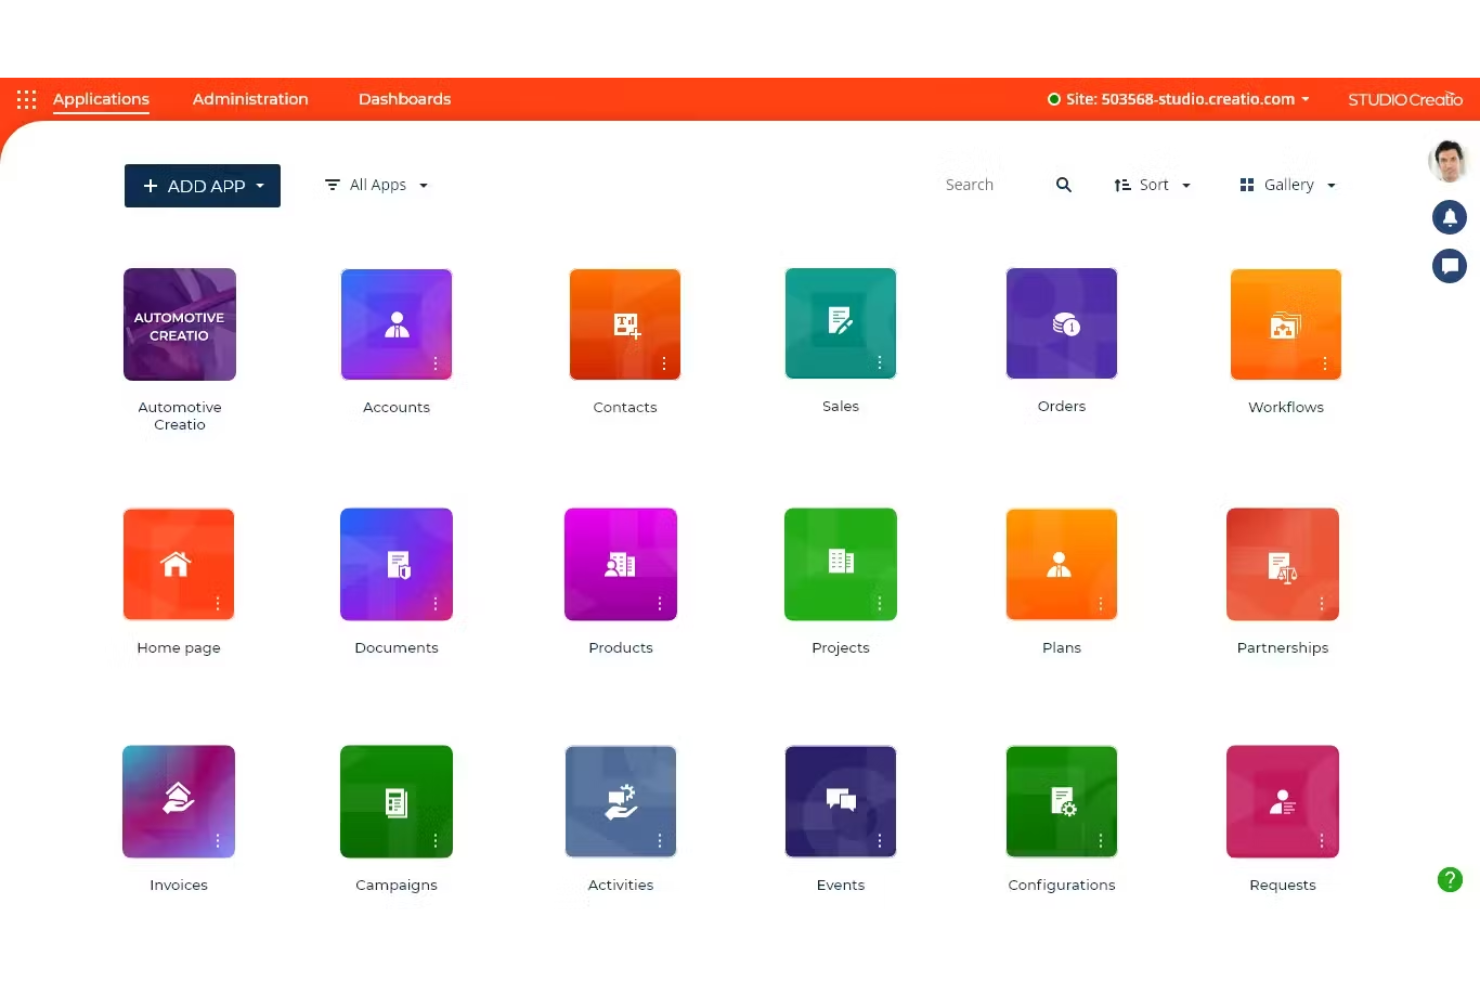Open the Dashboards menu item

click(405, 98)
